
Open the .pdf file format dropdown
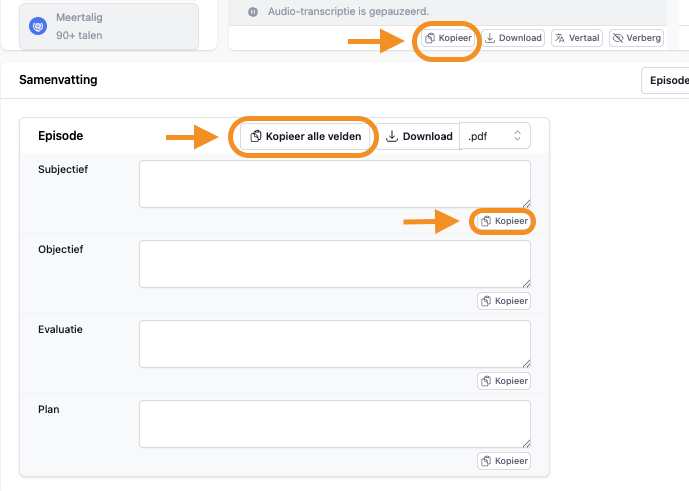click(x=495, y=136)
